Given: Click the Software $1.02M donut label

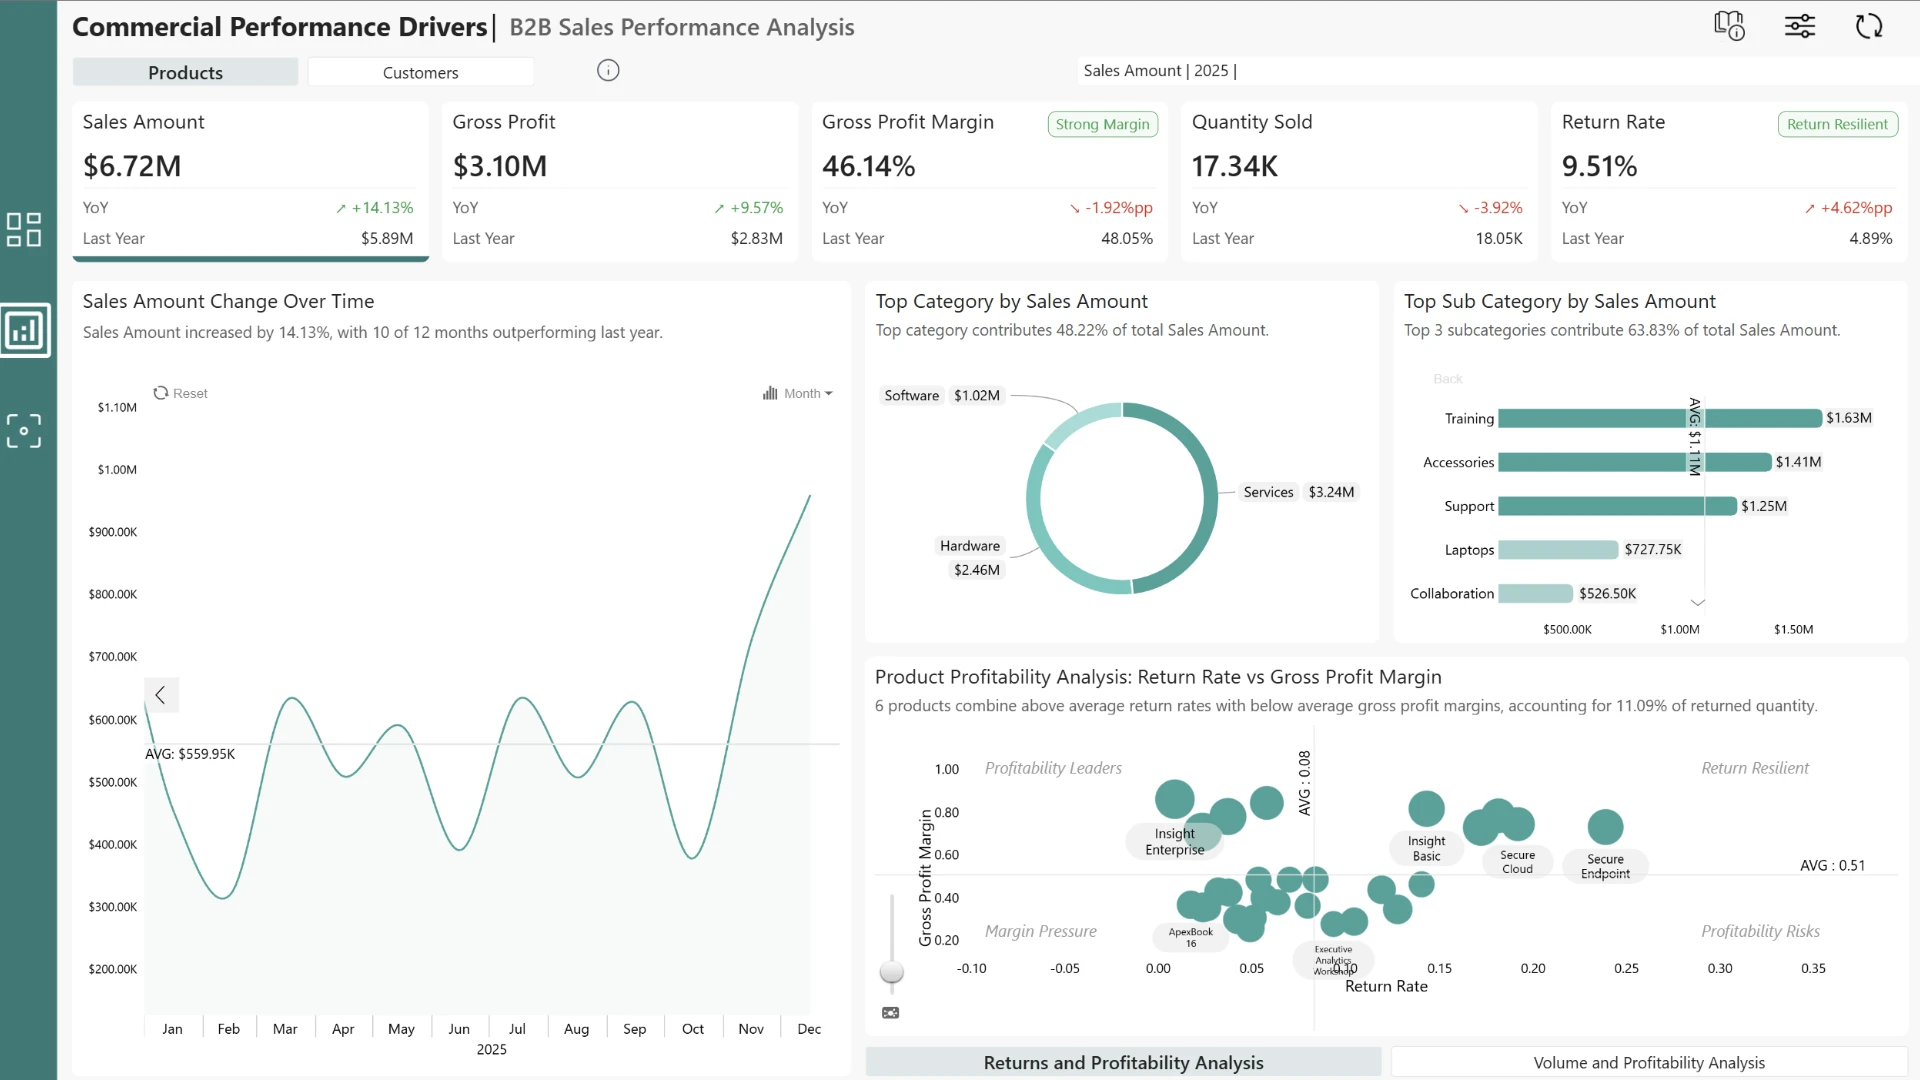Looking at the screenshot, I should coord(941,395).
